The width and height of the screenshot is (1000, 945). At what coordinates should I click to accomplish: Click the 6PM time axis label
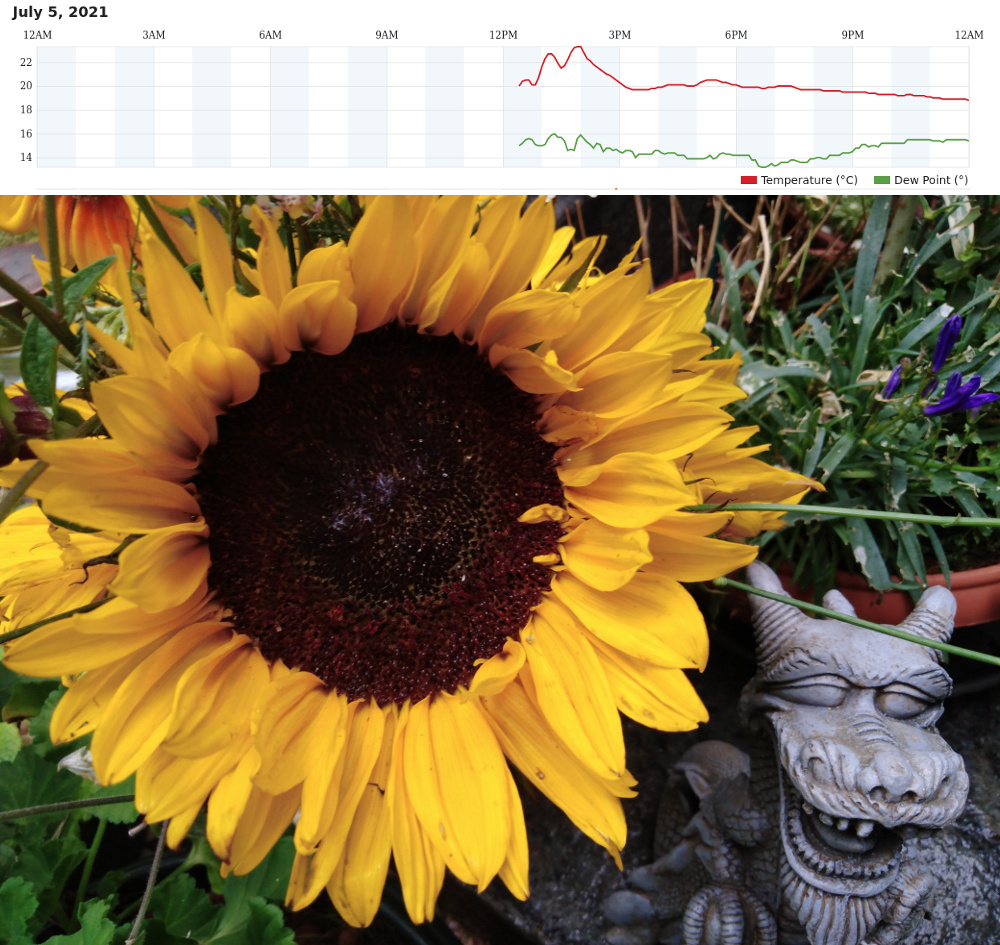pyautogui.click(x=736, y=35)
